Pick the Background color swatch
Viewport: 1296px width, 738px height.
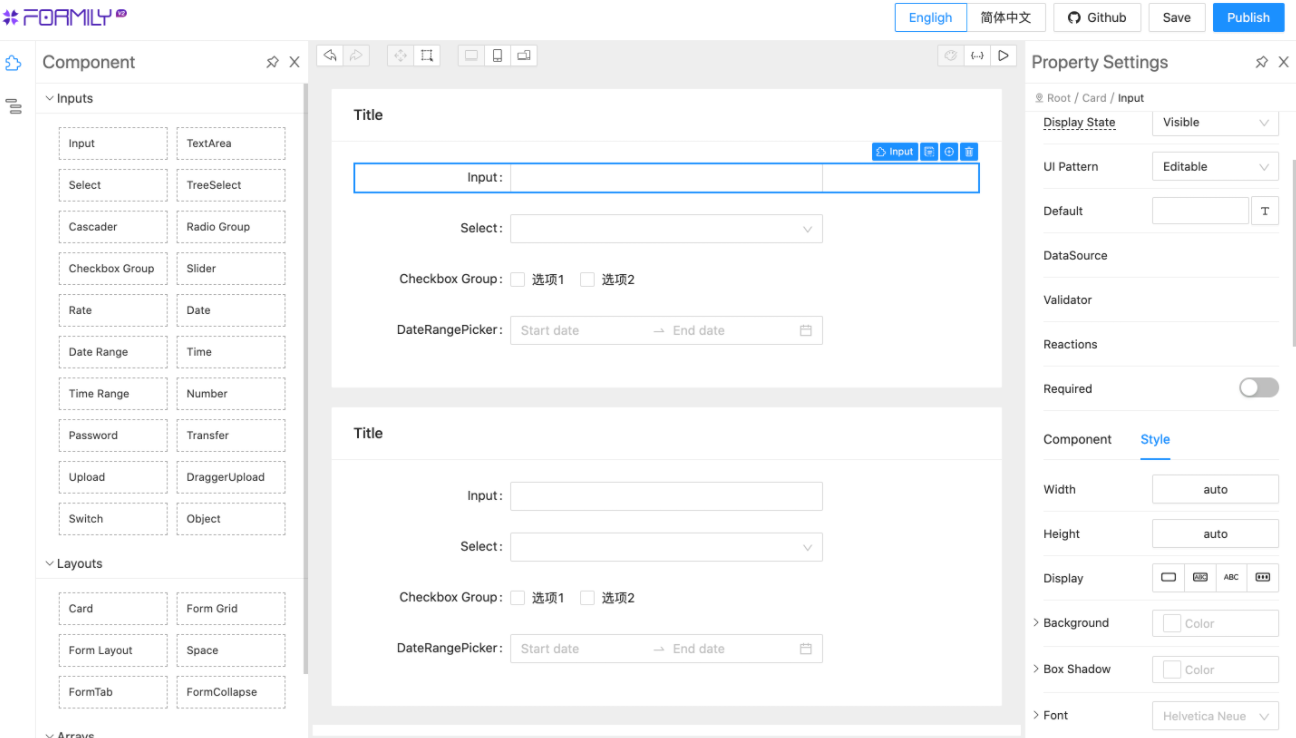[x=1172, y=624]
